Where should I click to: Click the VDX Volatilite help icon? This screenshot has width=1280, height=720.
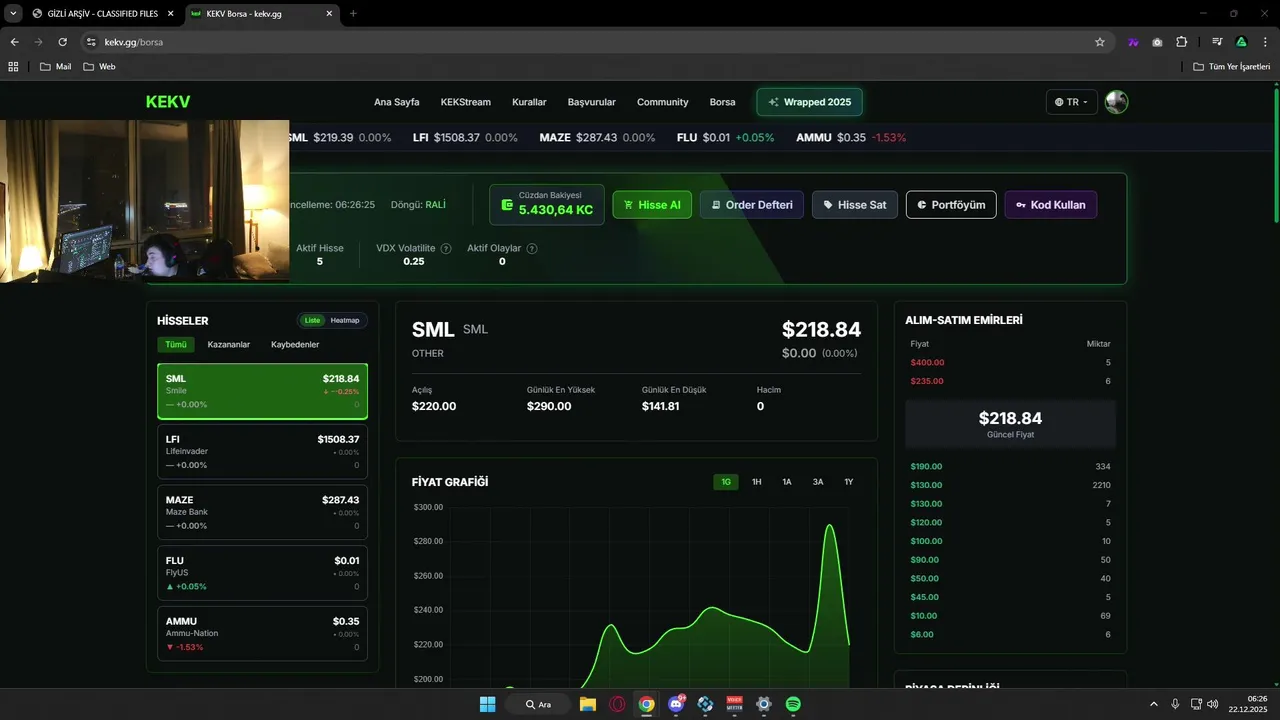446,248
